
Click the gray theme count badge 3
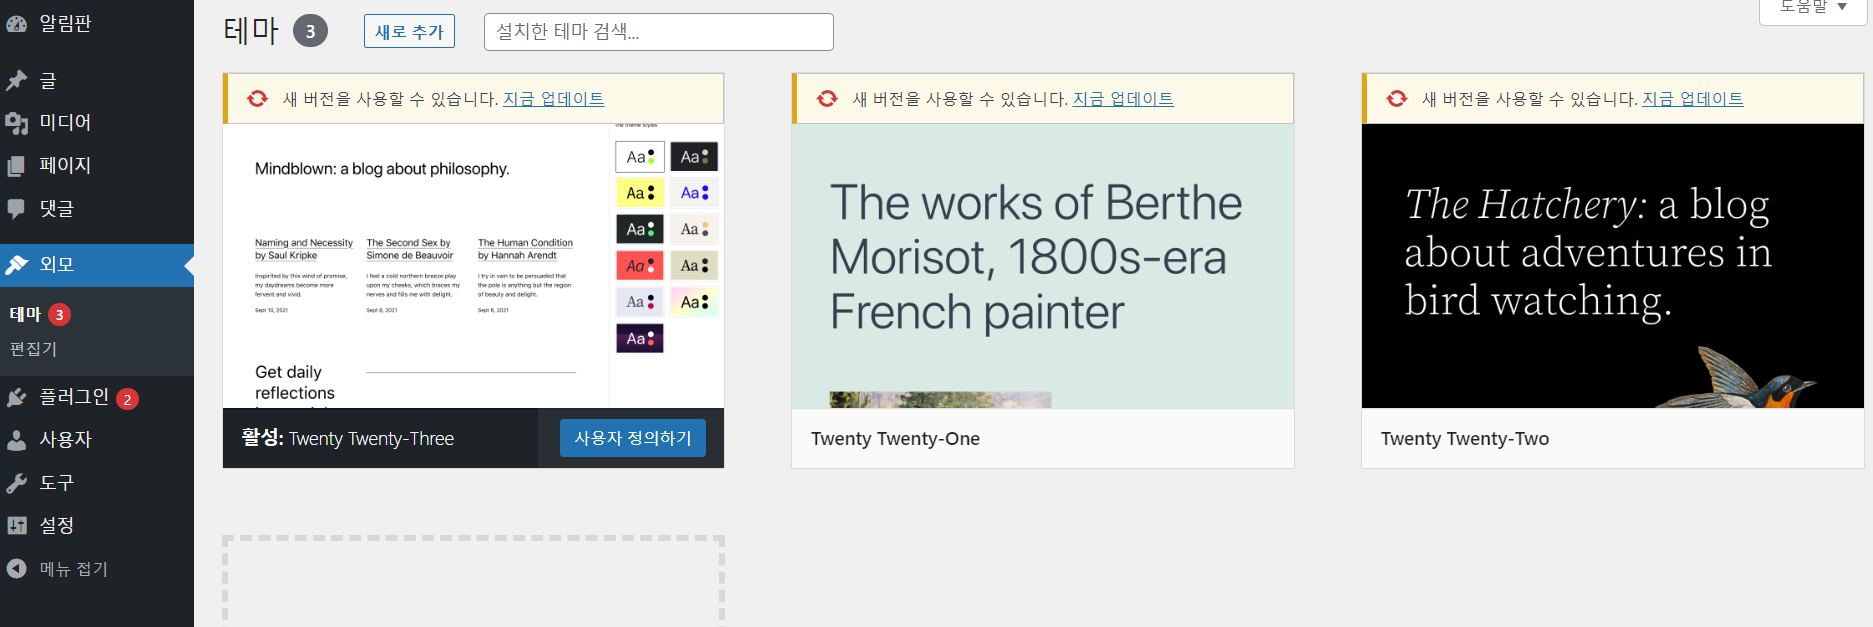coord(310,31)
